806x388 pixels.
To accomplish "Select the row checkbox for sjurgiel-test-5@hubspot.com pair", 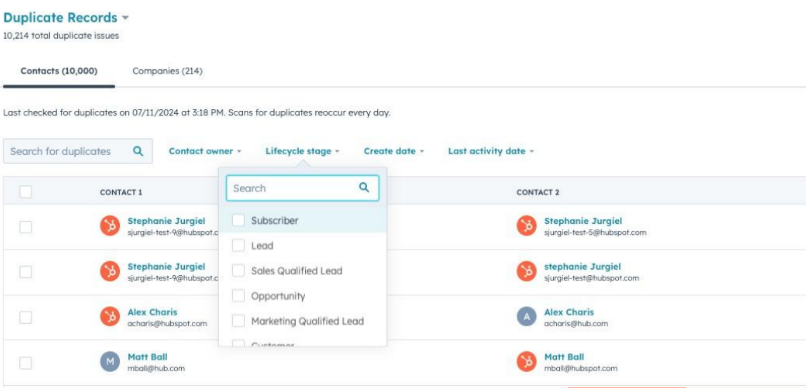I will [x=25, y=227].
